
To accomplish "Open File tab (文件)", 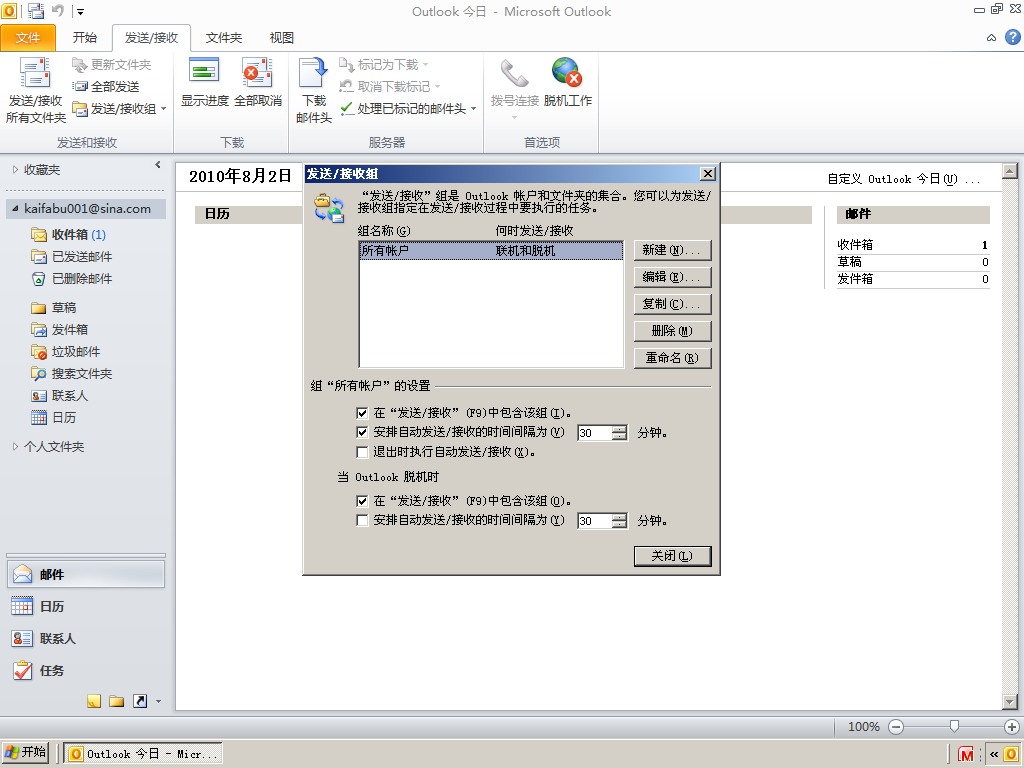I will [28, 38].
